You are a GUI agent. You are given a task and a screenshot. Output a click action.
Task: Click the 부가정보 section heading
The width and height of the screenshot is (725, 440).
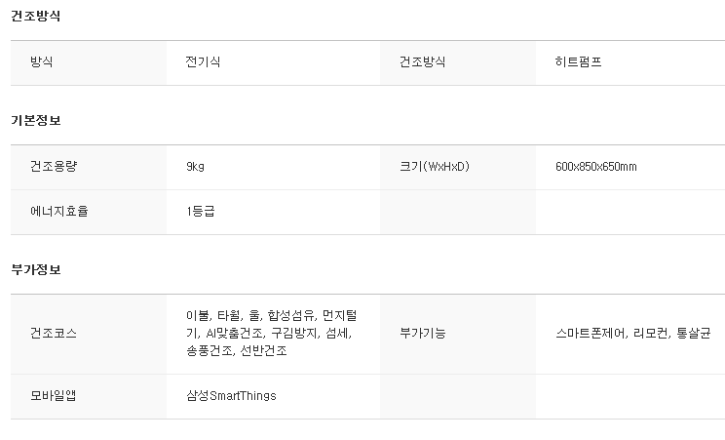(36, 269)
